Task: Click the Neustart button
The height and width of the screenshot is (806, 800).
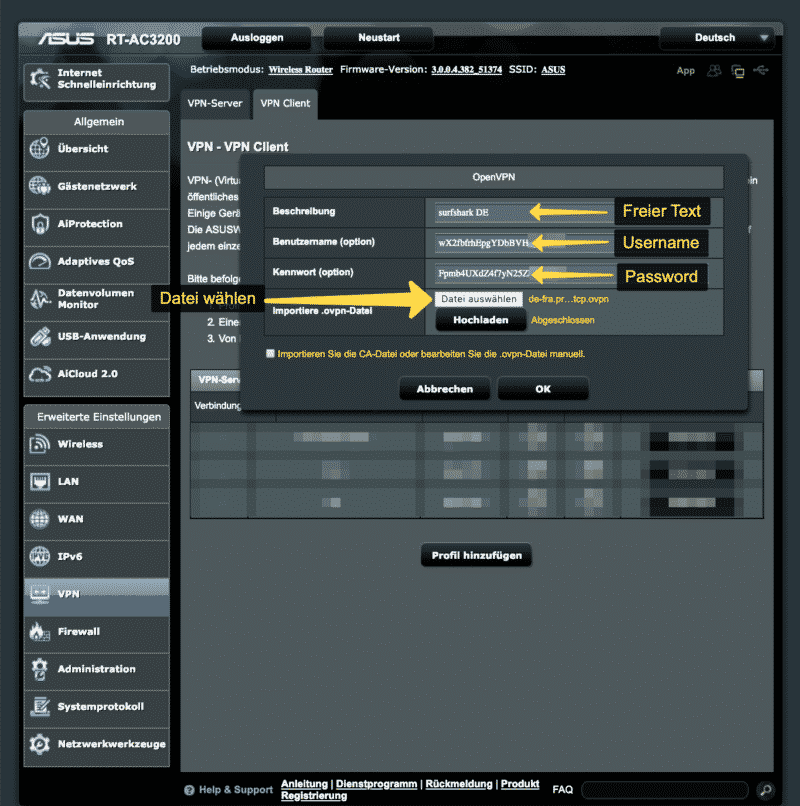Action: [x=379, y=38]
